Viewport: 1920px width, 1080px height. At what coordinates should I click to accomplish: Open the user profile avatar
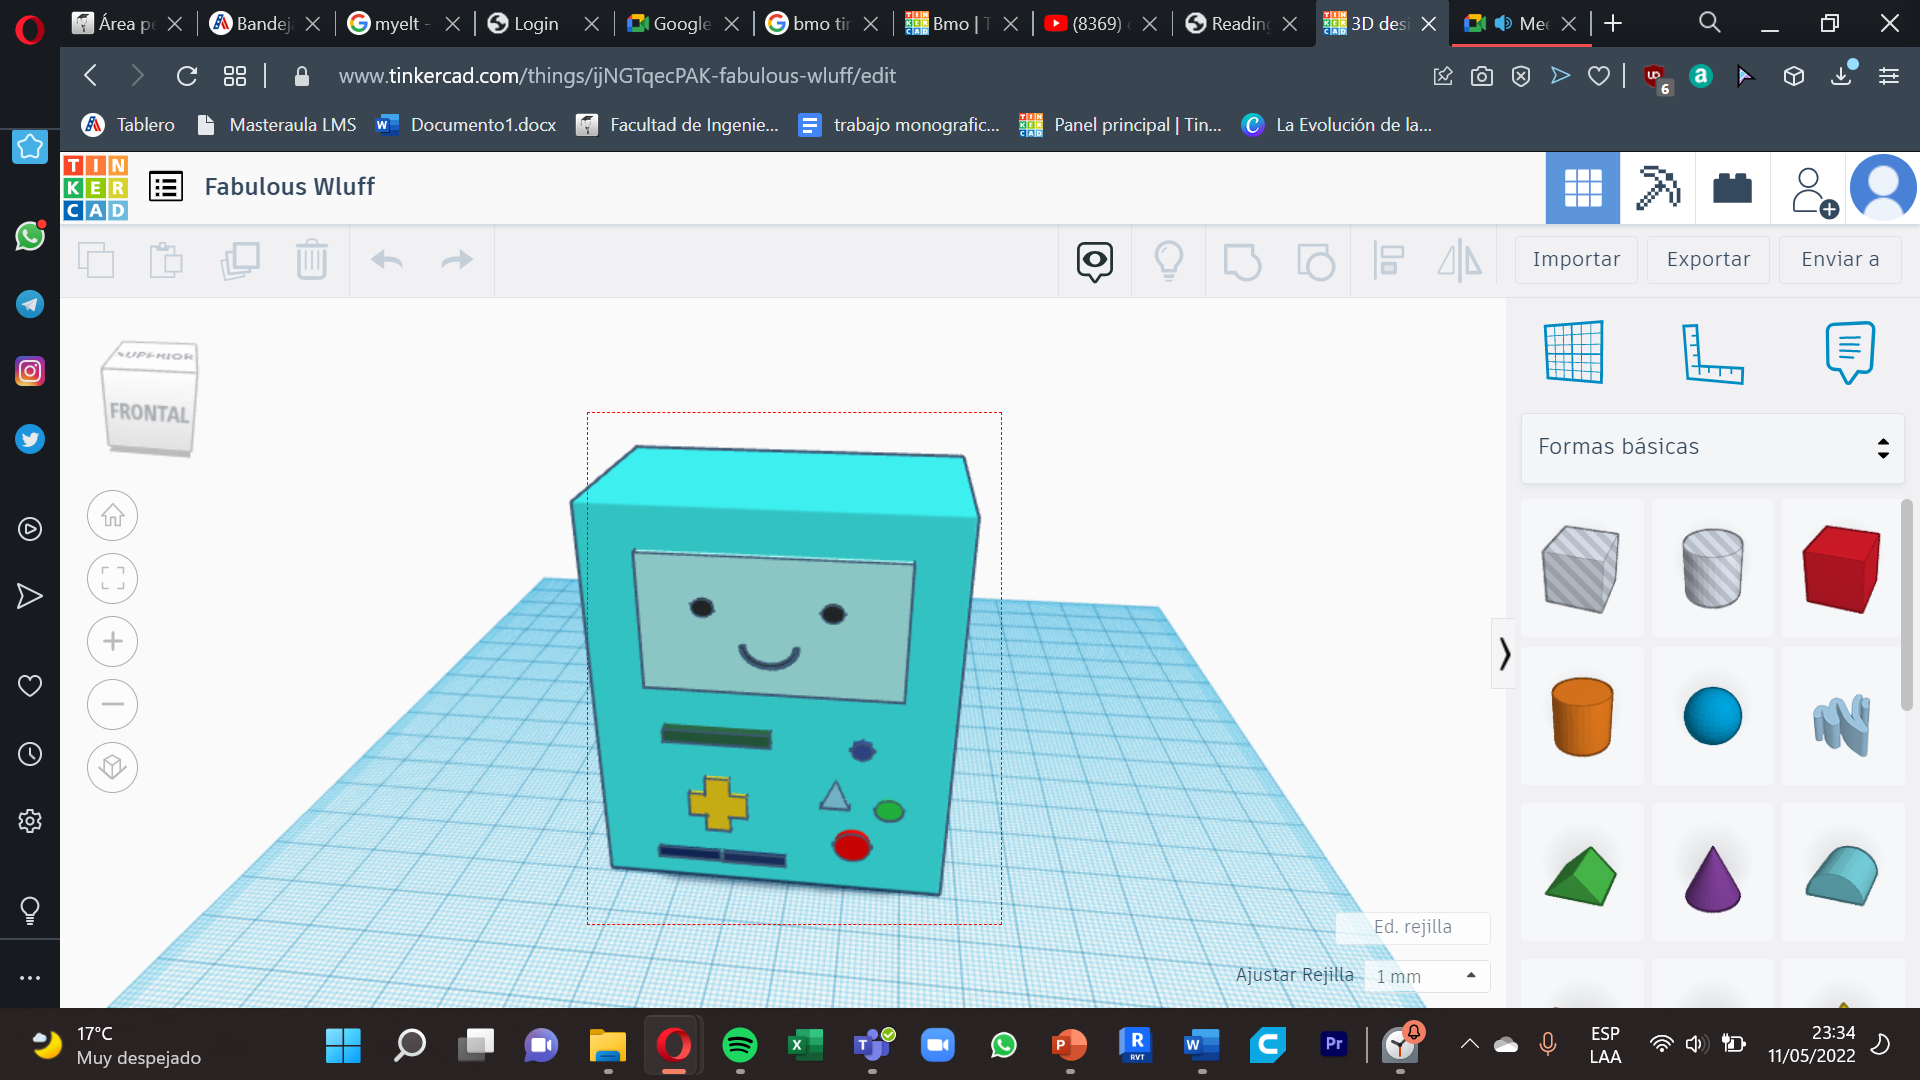[1883, 188]
